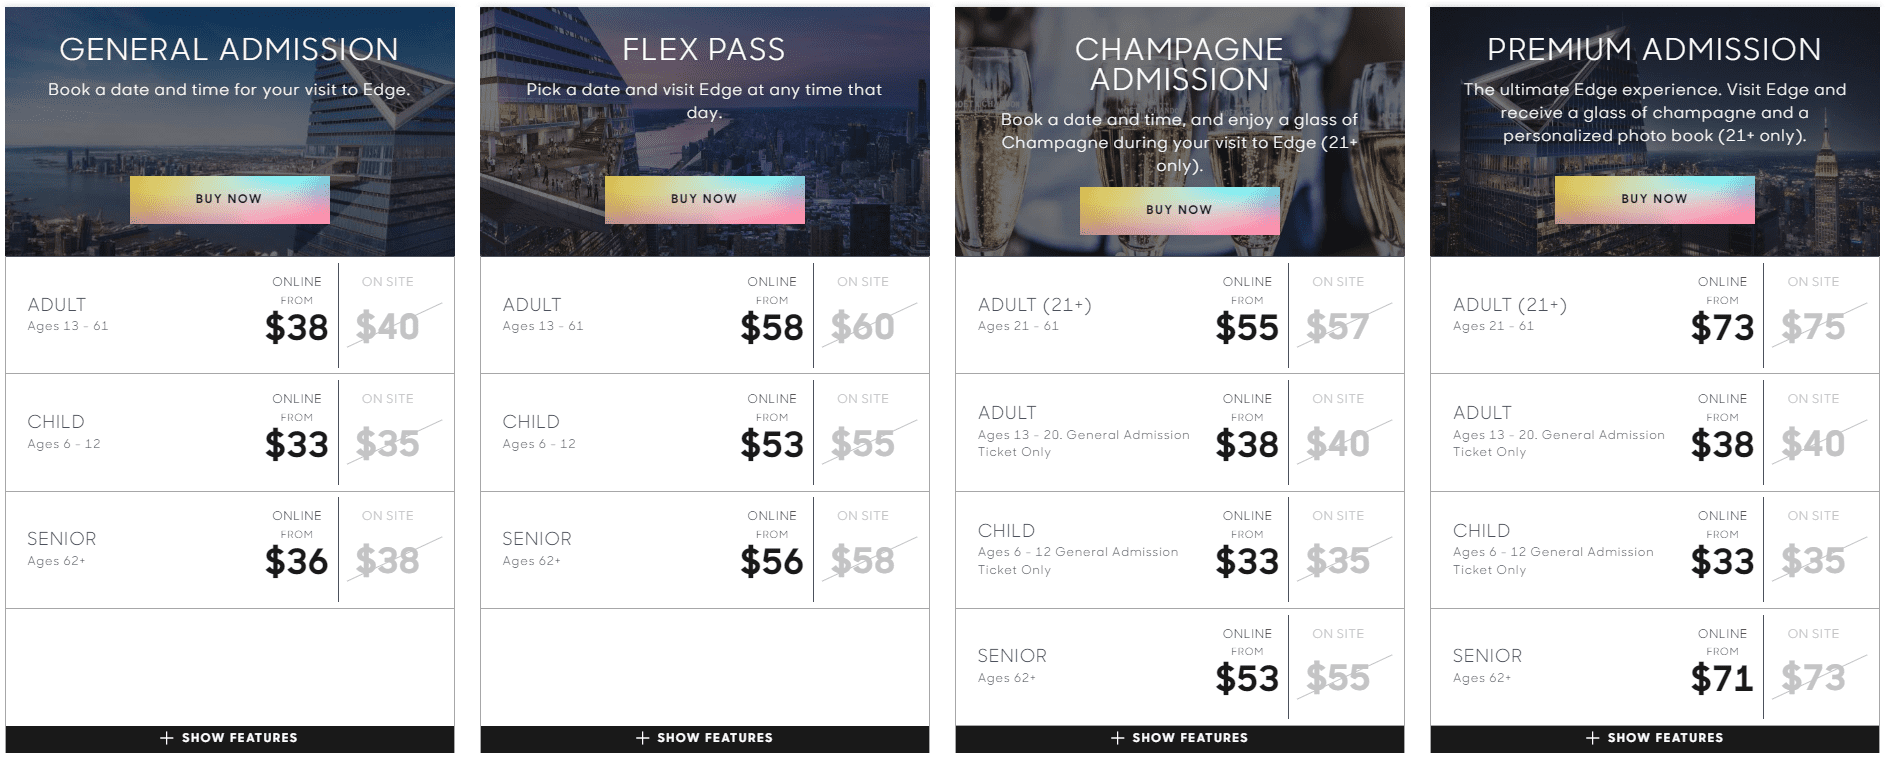
Task: Click crossed-out $75 on-site Premium price
Action: point(1813,327)
